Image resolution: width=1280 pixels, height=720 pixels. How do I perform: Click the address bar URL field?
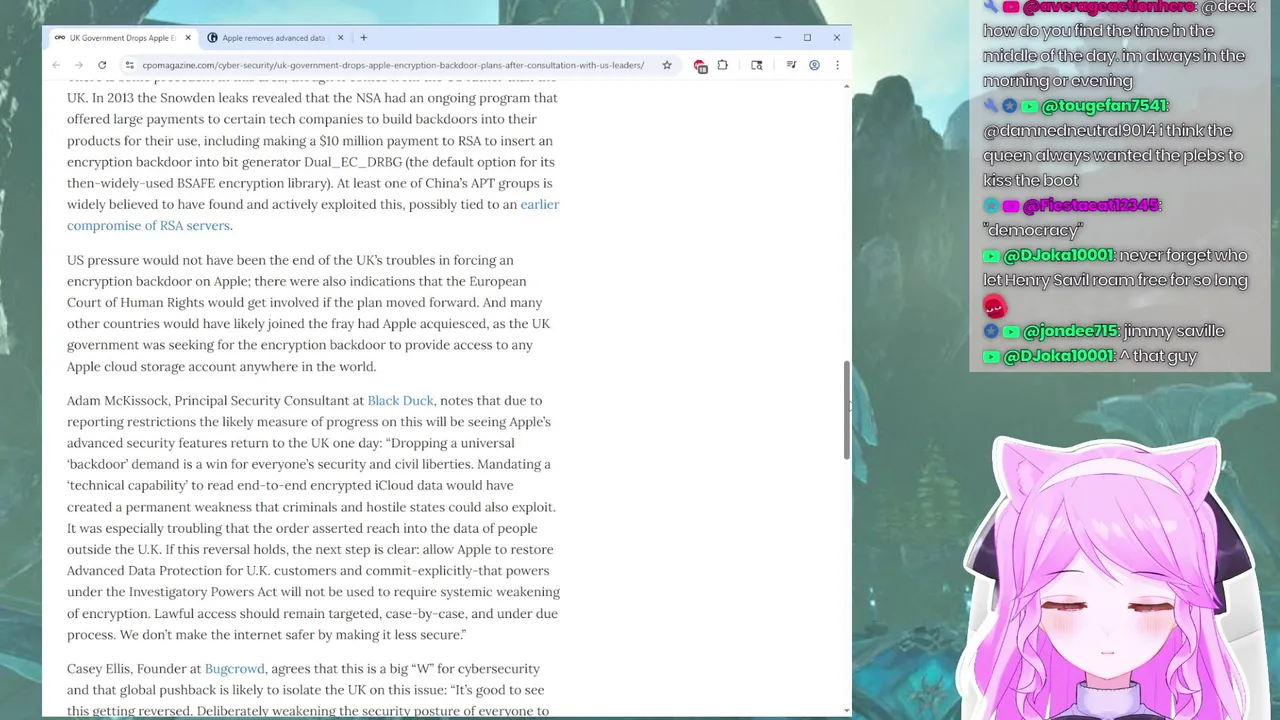(x=393, y=65)
